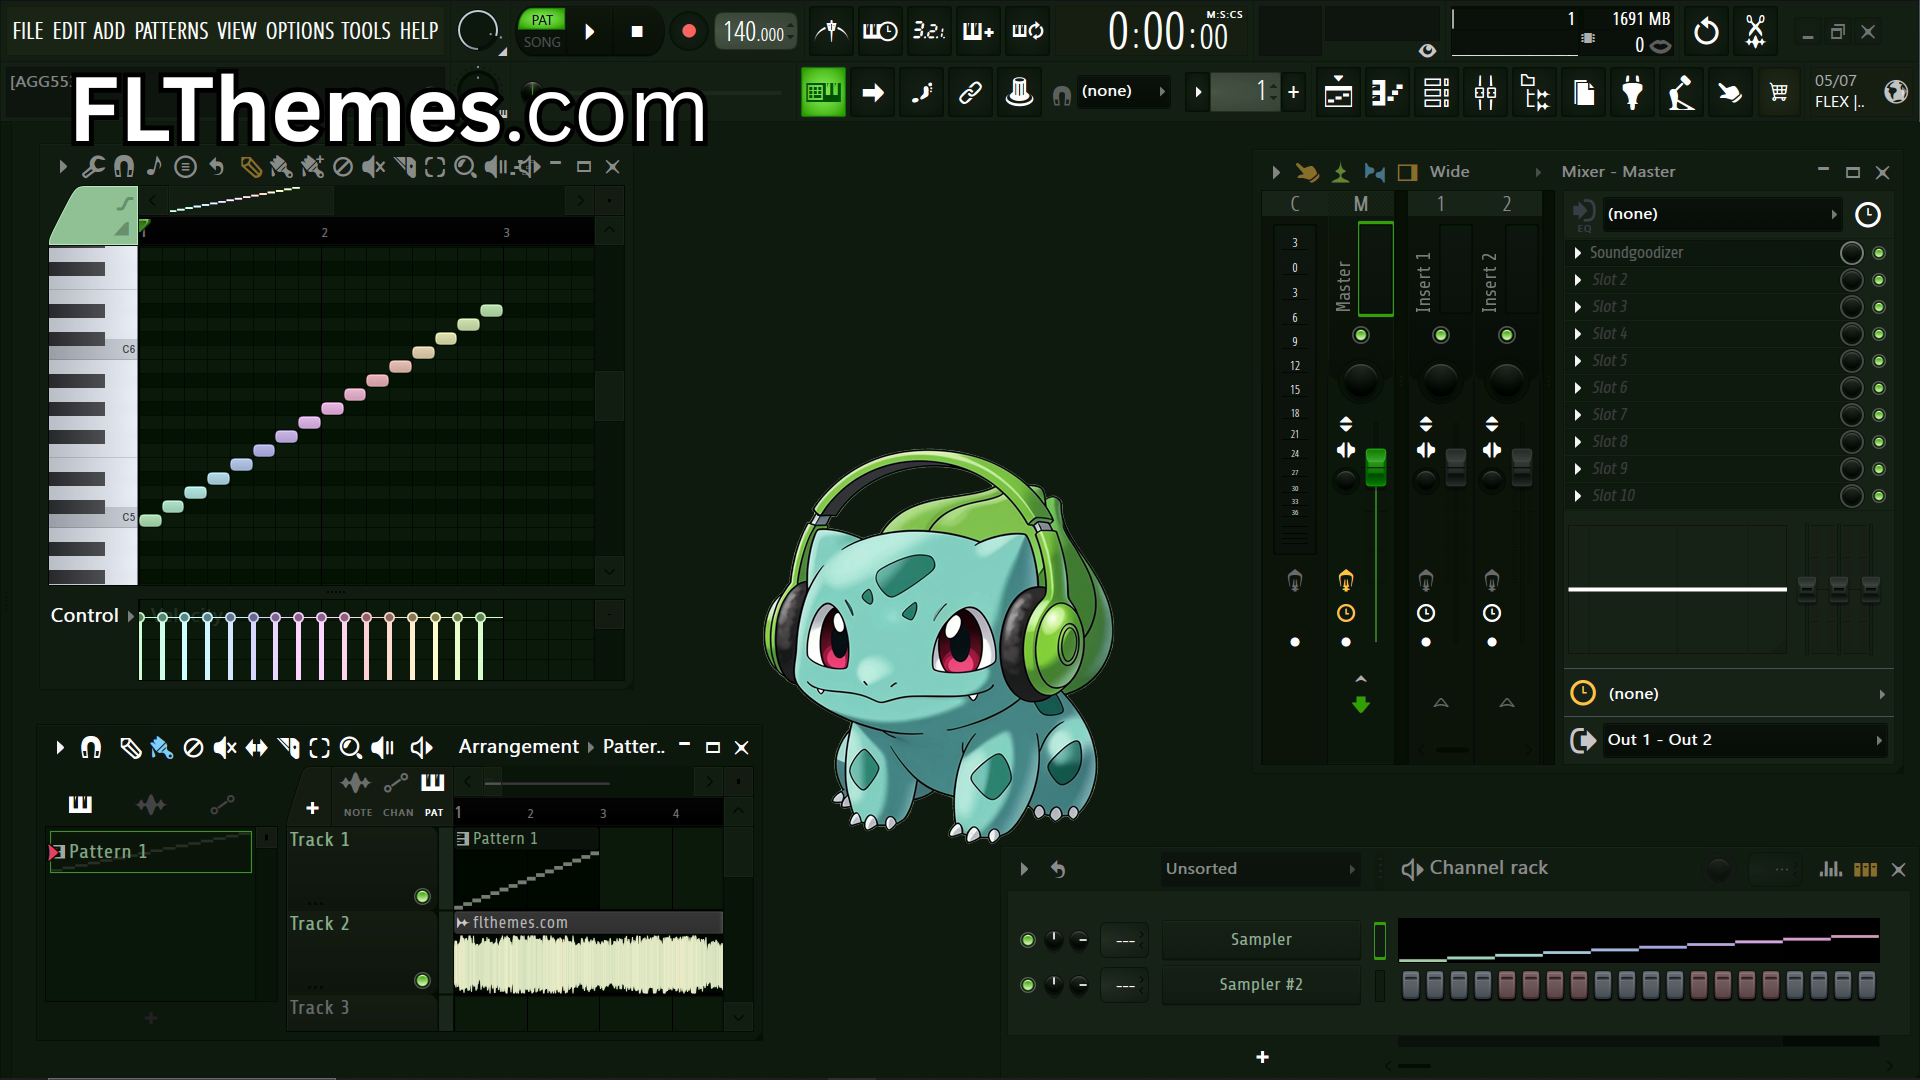1920x1080 pixels.
Task: Open the Wide mixer layout dropdown
Action: (x=1484, y=172)
